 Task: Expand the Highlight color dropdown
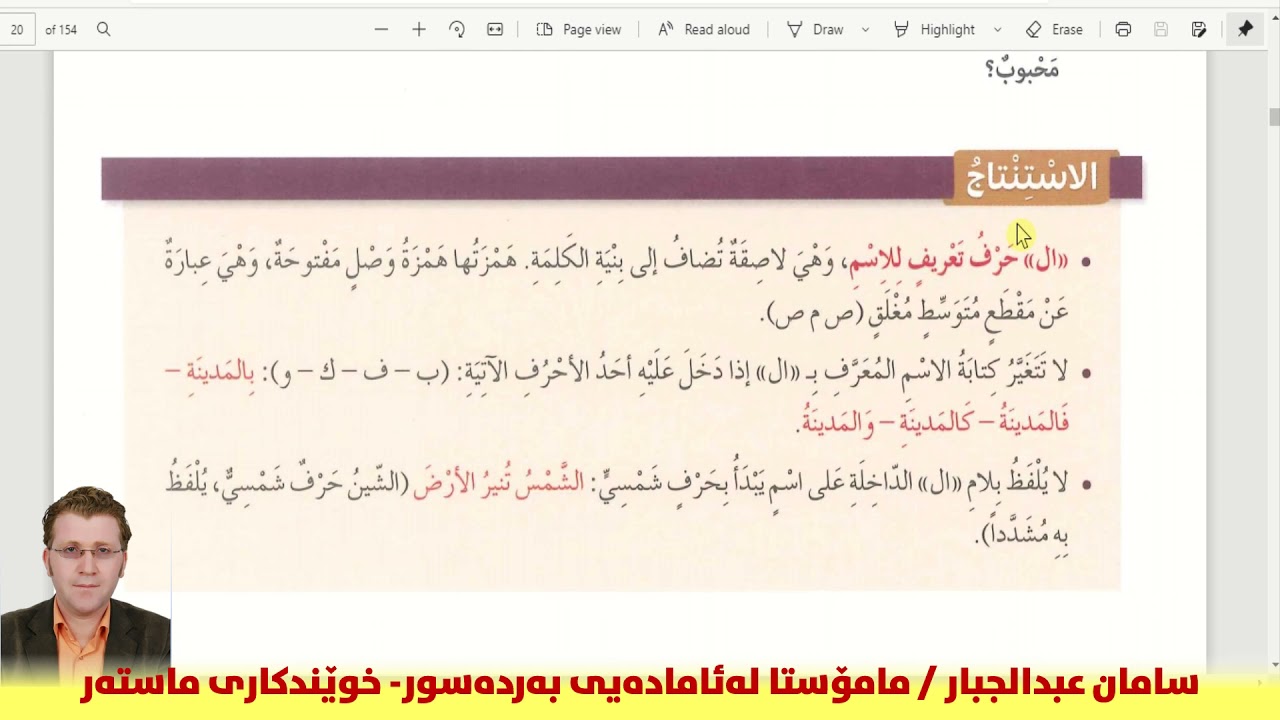click(997, 30)
